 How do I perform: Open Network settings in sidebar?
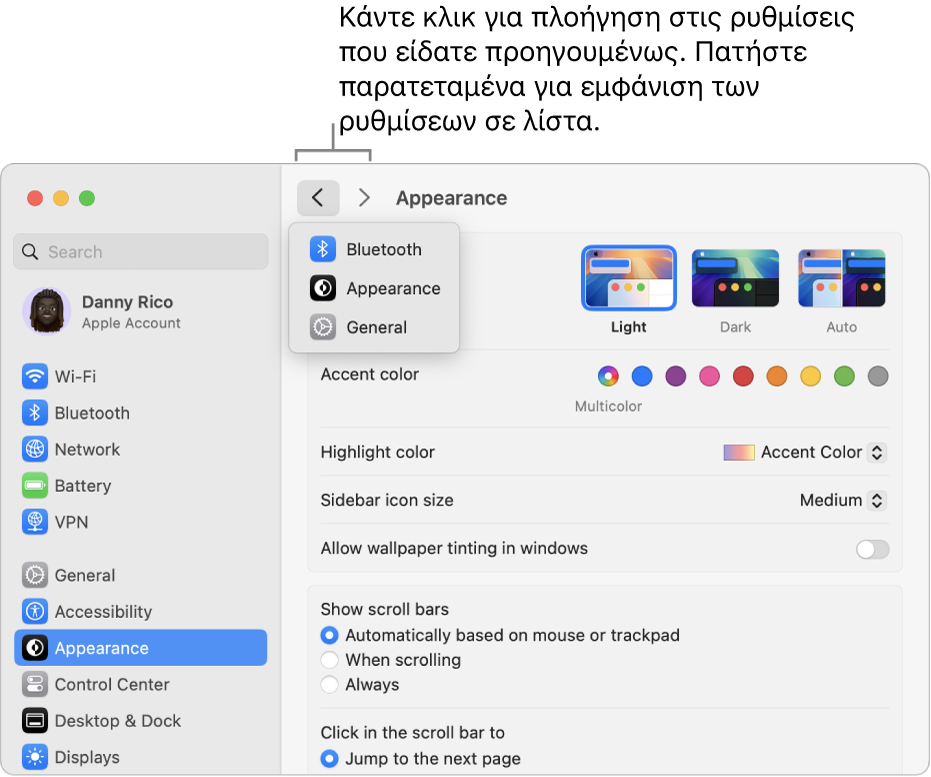[141, 449]
